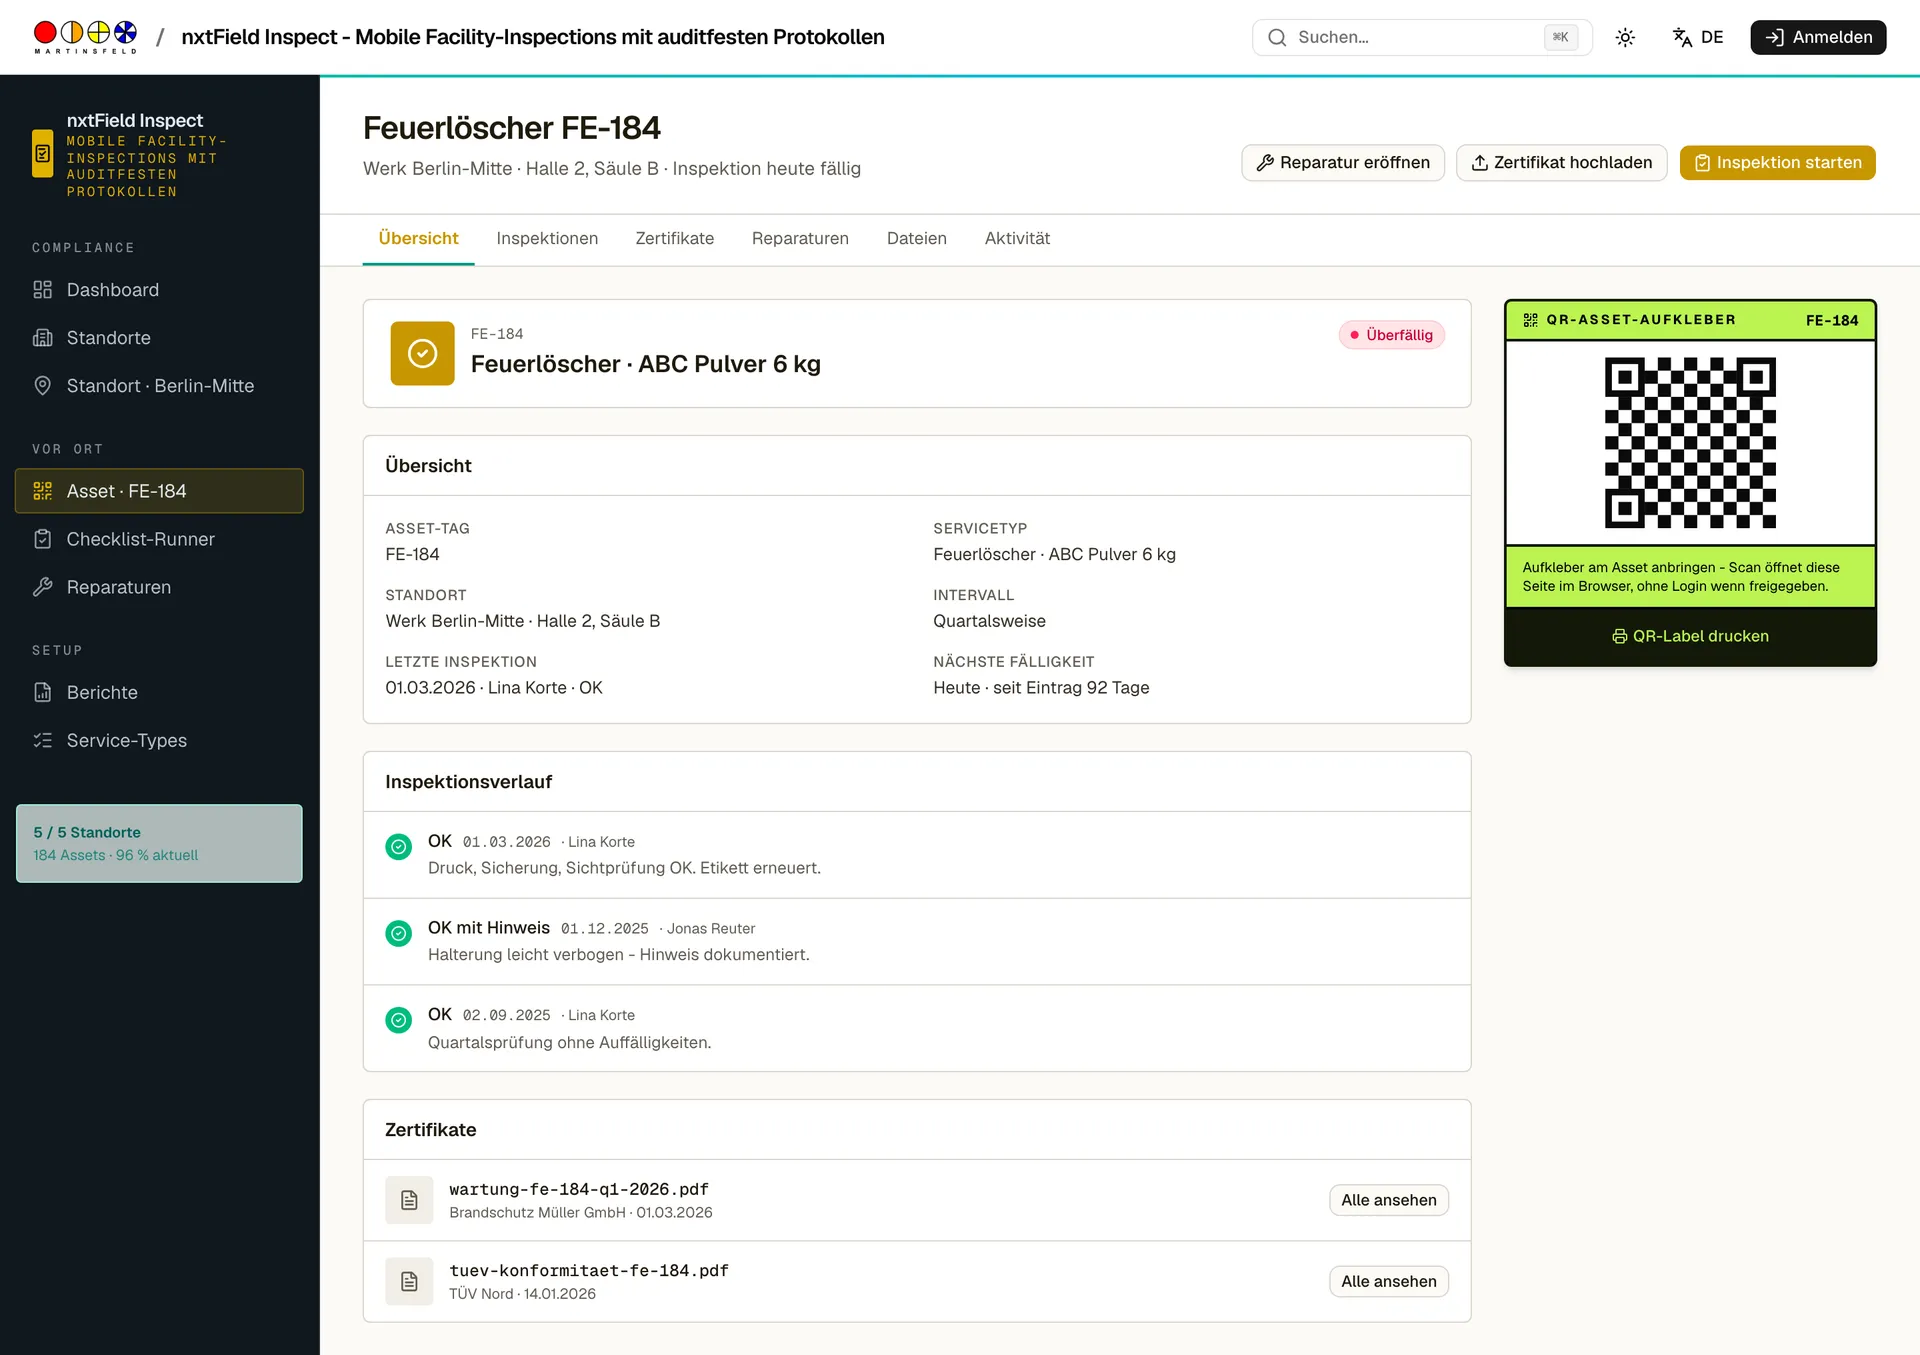Click 'Werk Berlin-Mitte · Halle 2, Säule B' Standort value
Image resolution: width=1920 pixels, height=1355 pixels.
pos(523,621)
